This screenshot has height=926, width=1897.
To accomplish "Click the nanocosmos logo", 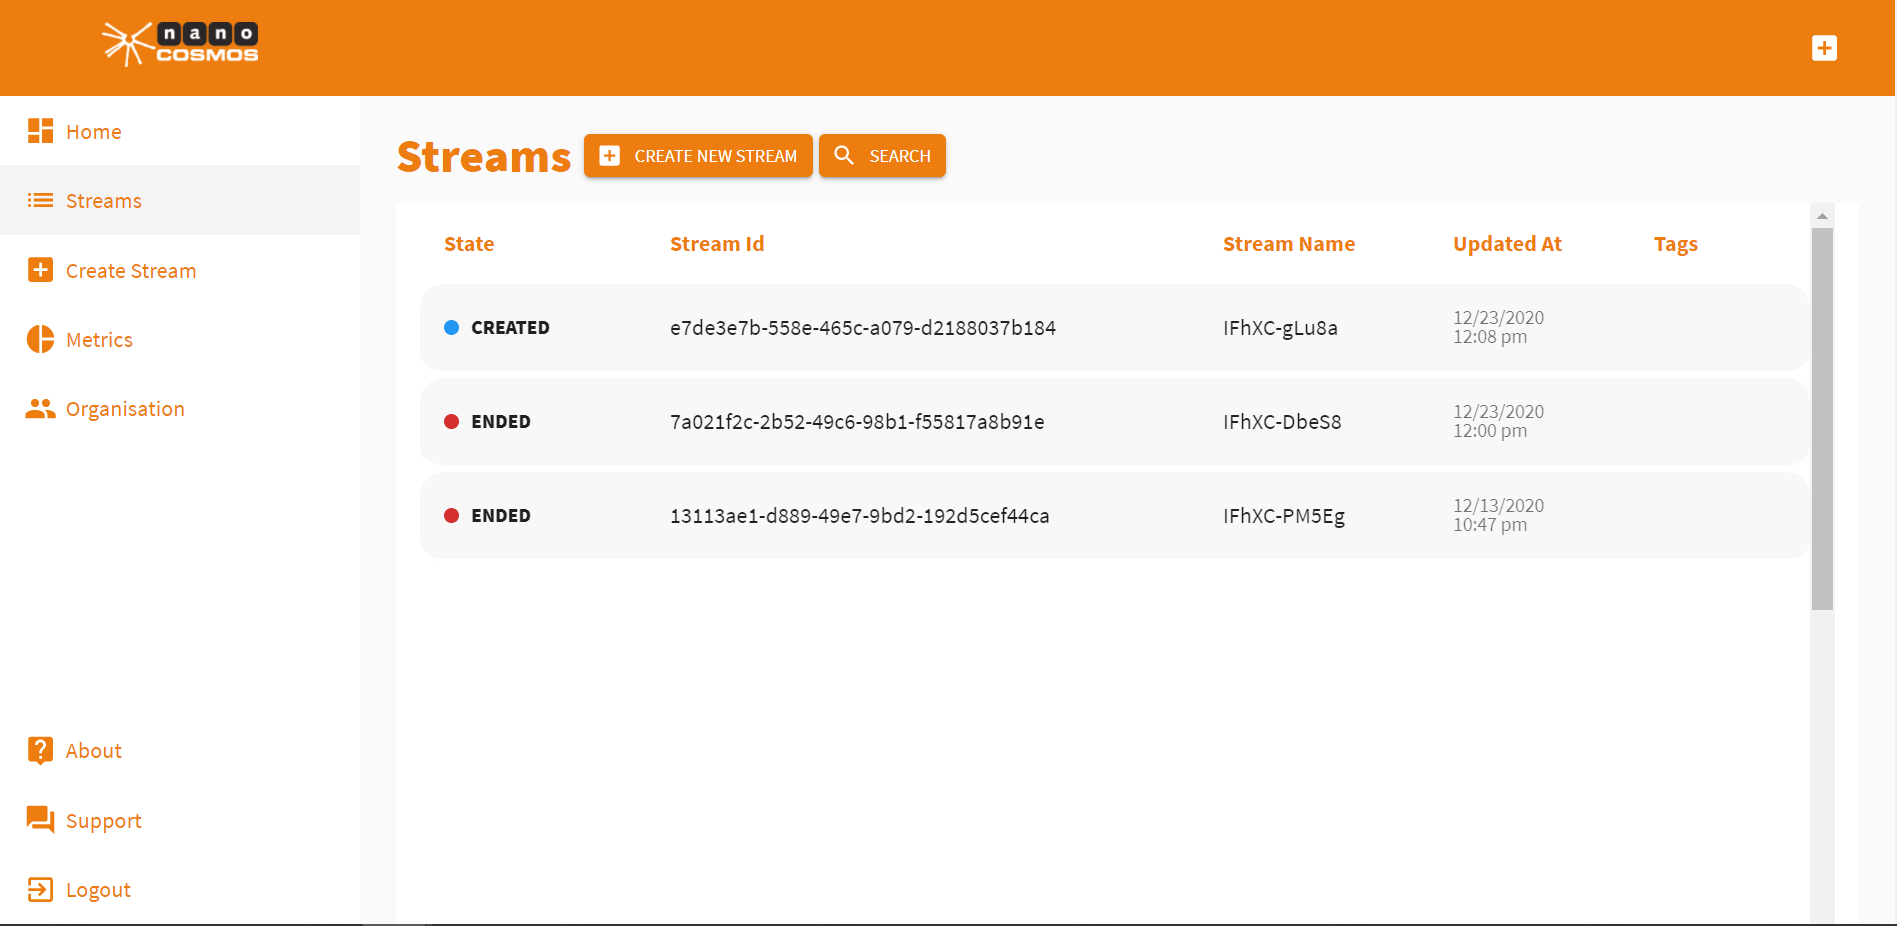I will coord(180,44).
